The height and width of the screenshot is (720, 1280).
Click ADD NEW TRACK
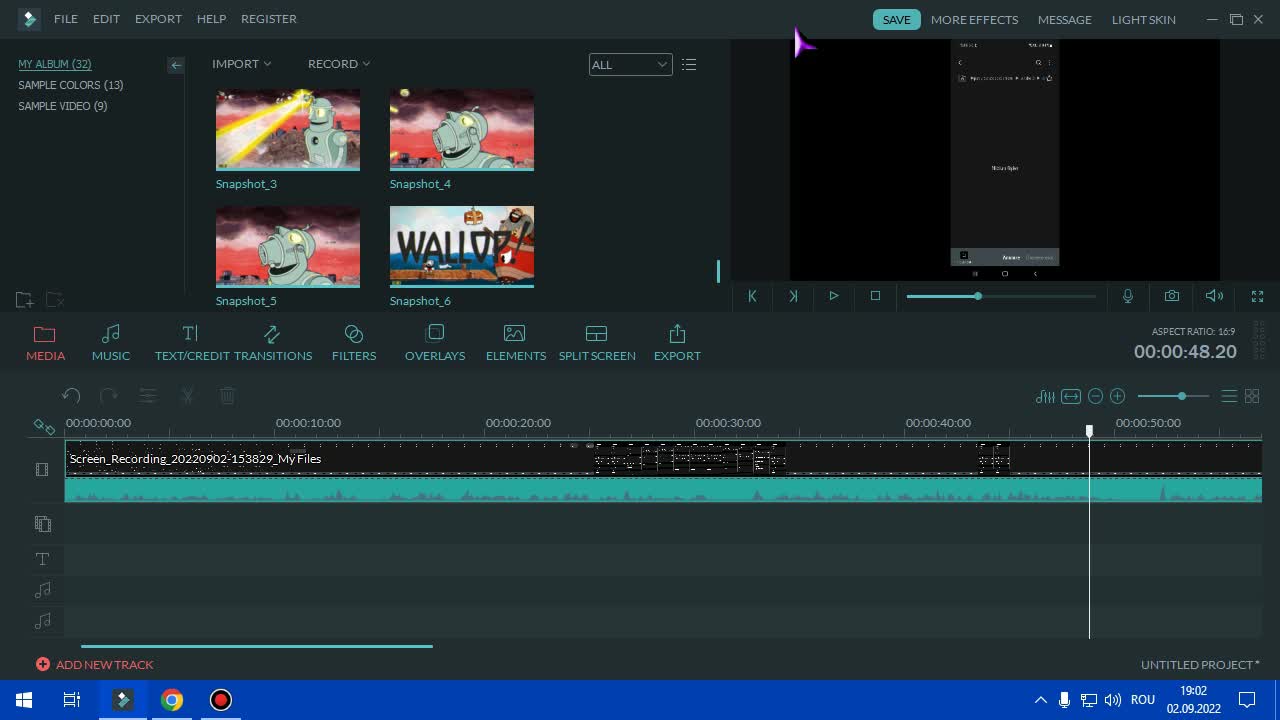click(95, 664)
